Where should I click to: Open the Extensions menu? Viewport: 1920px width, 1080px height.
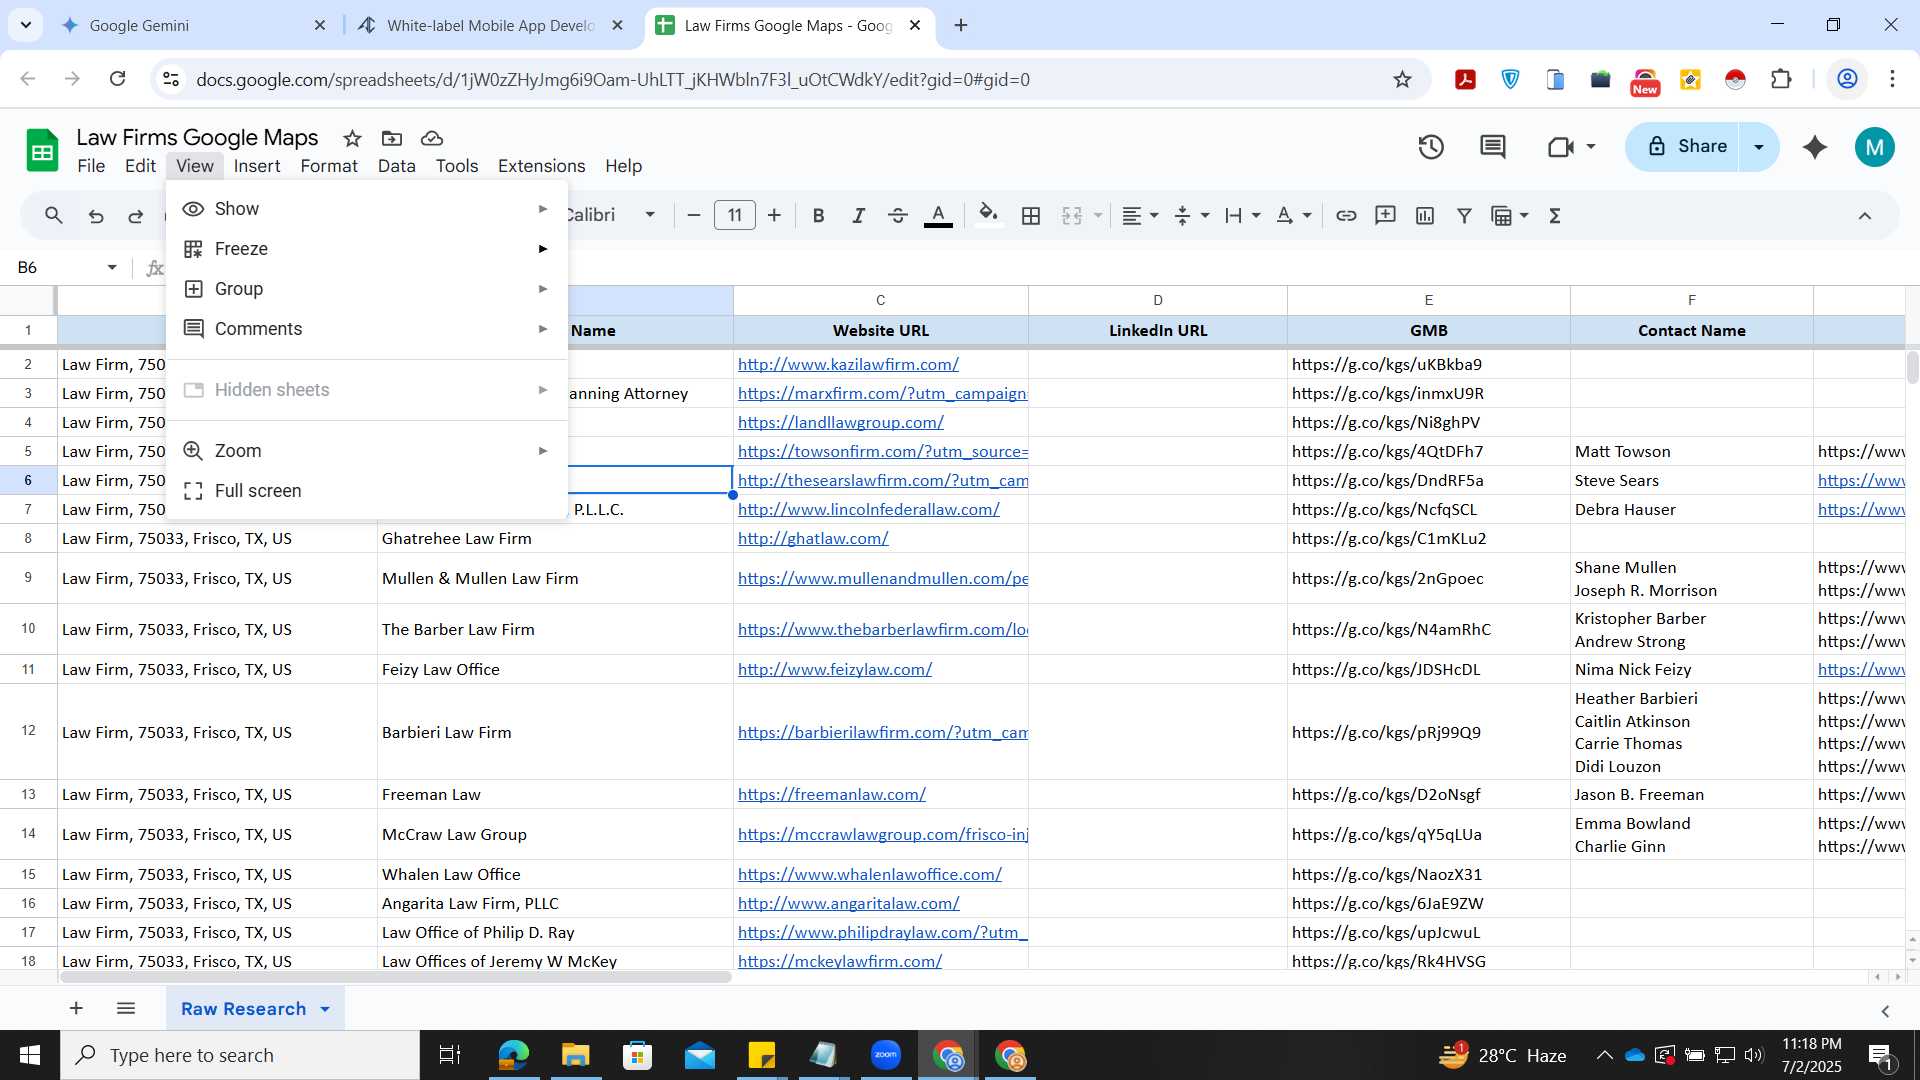pos(541,166)
